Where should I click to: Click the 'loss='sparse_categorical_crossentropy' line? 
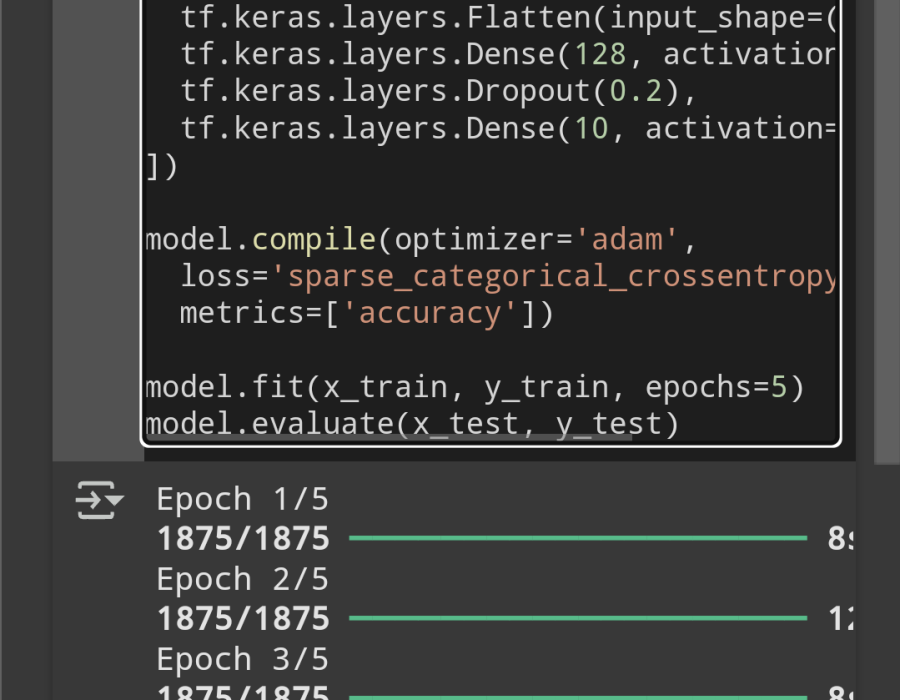click(x=509, y=277)
